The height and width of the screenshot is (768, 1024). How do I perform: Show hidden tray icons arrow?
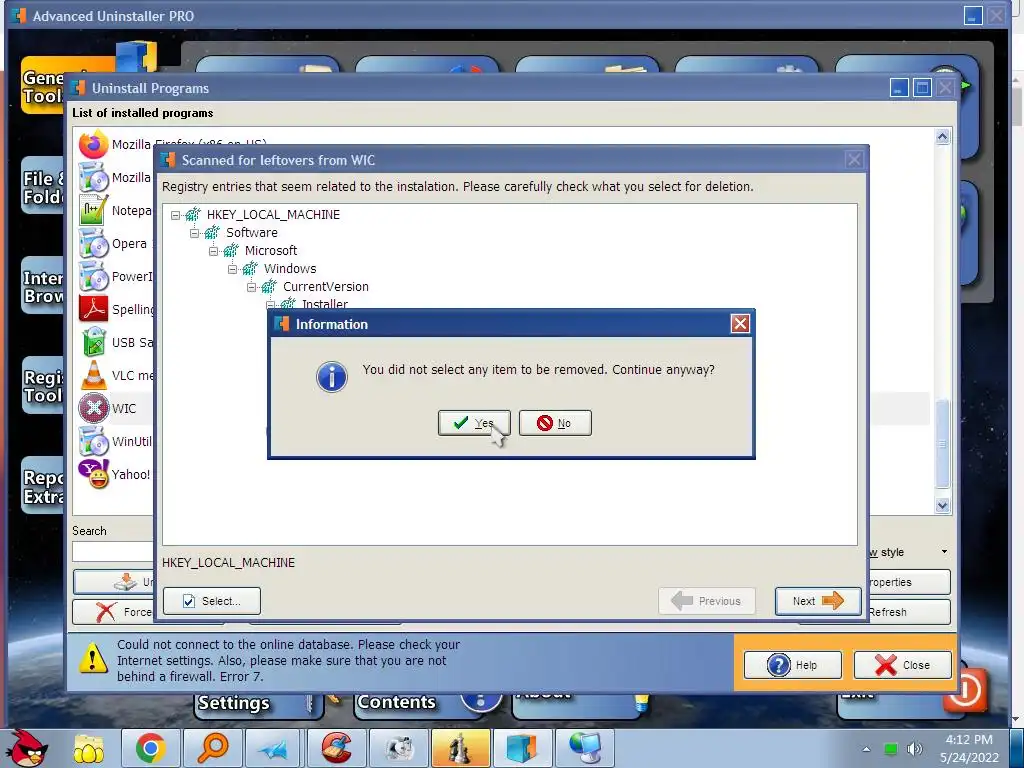866,749
